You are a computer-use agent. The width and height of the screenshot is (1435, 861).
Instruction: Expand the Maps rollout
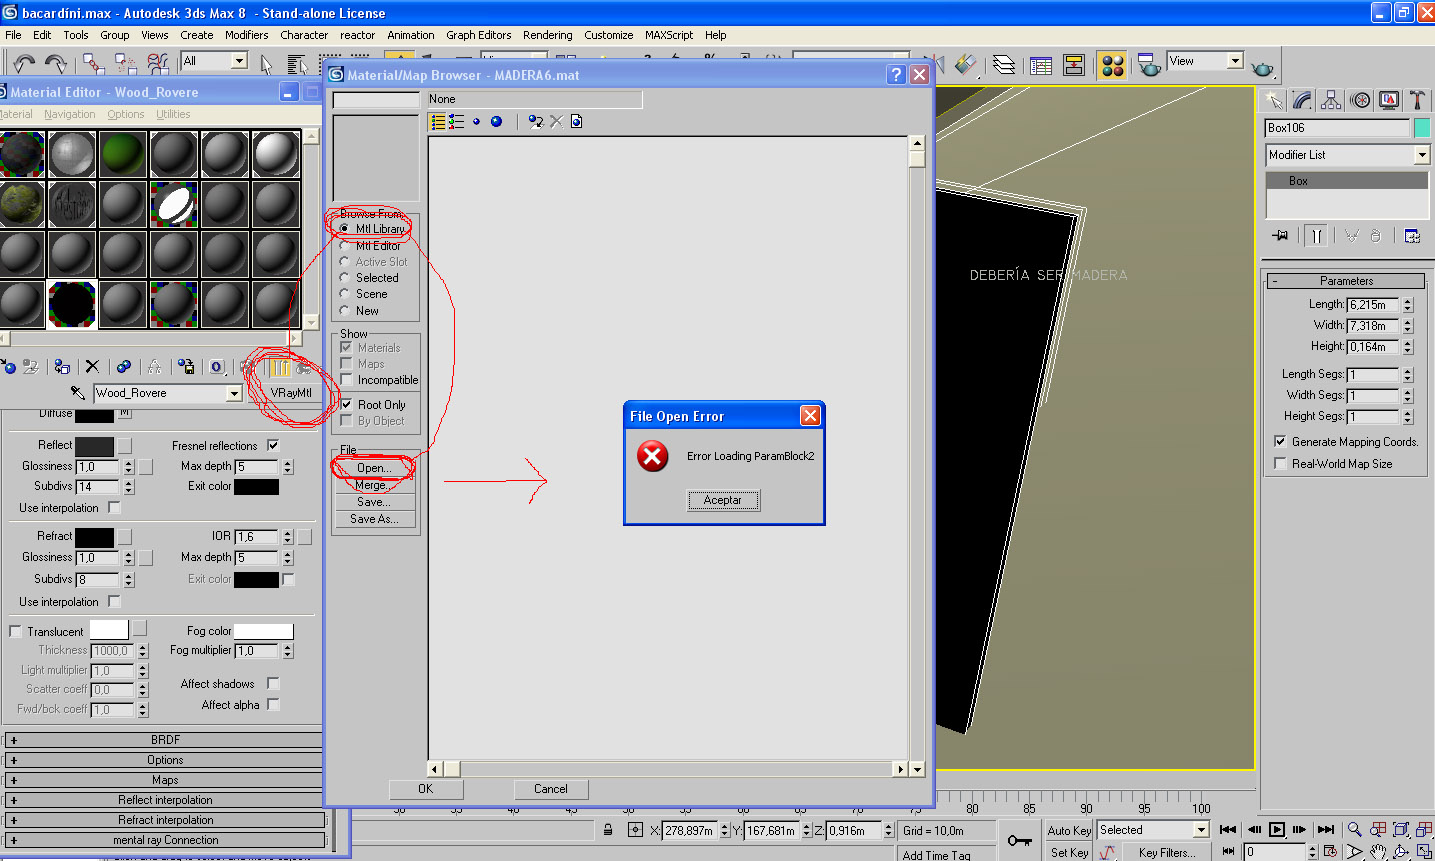click(x=166, y=780)
